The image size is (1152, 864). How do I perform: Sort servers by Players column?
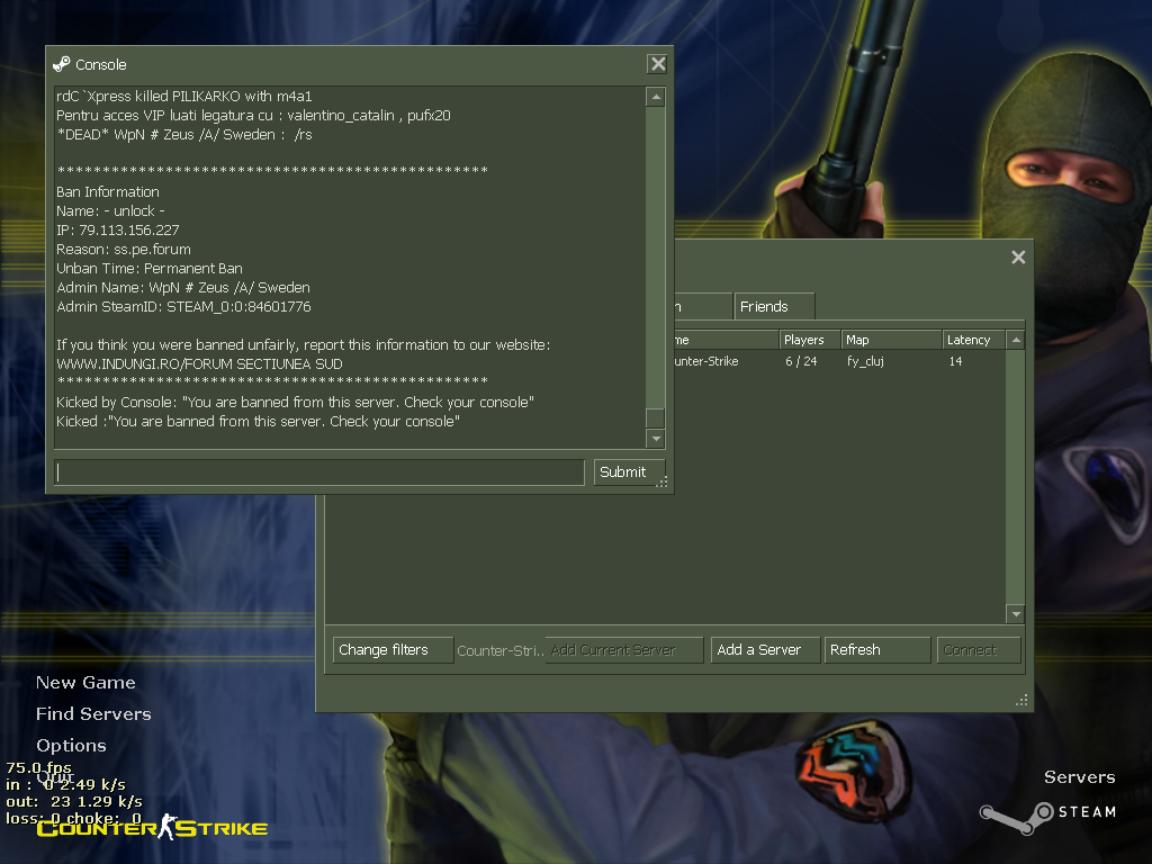(809, 339)
